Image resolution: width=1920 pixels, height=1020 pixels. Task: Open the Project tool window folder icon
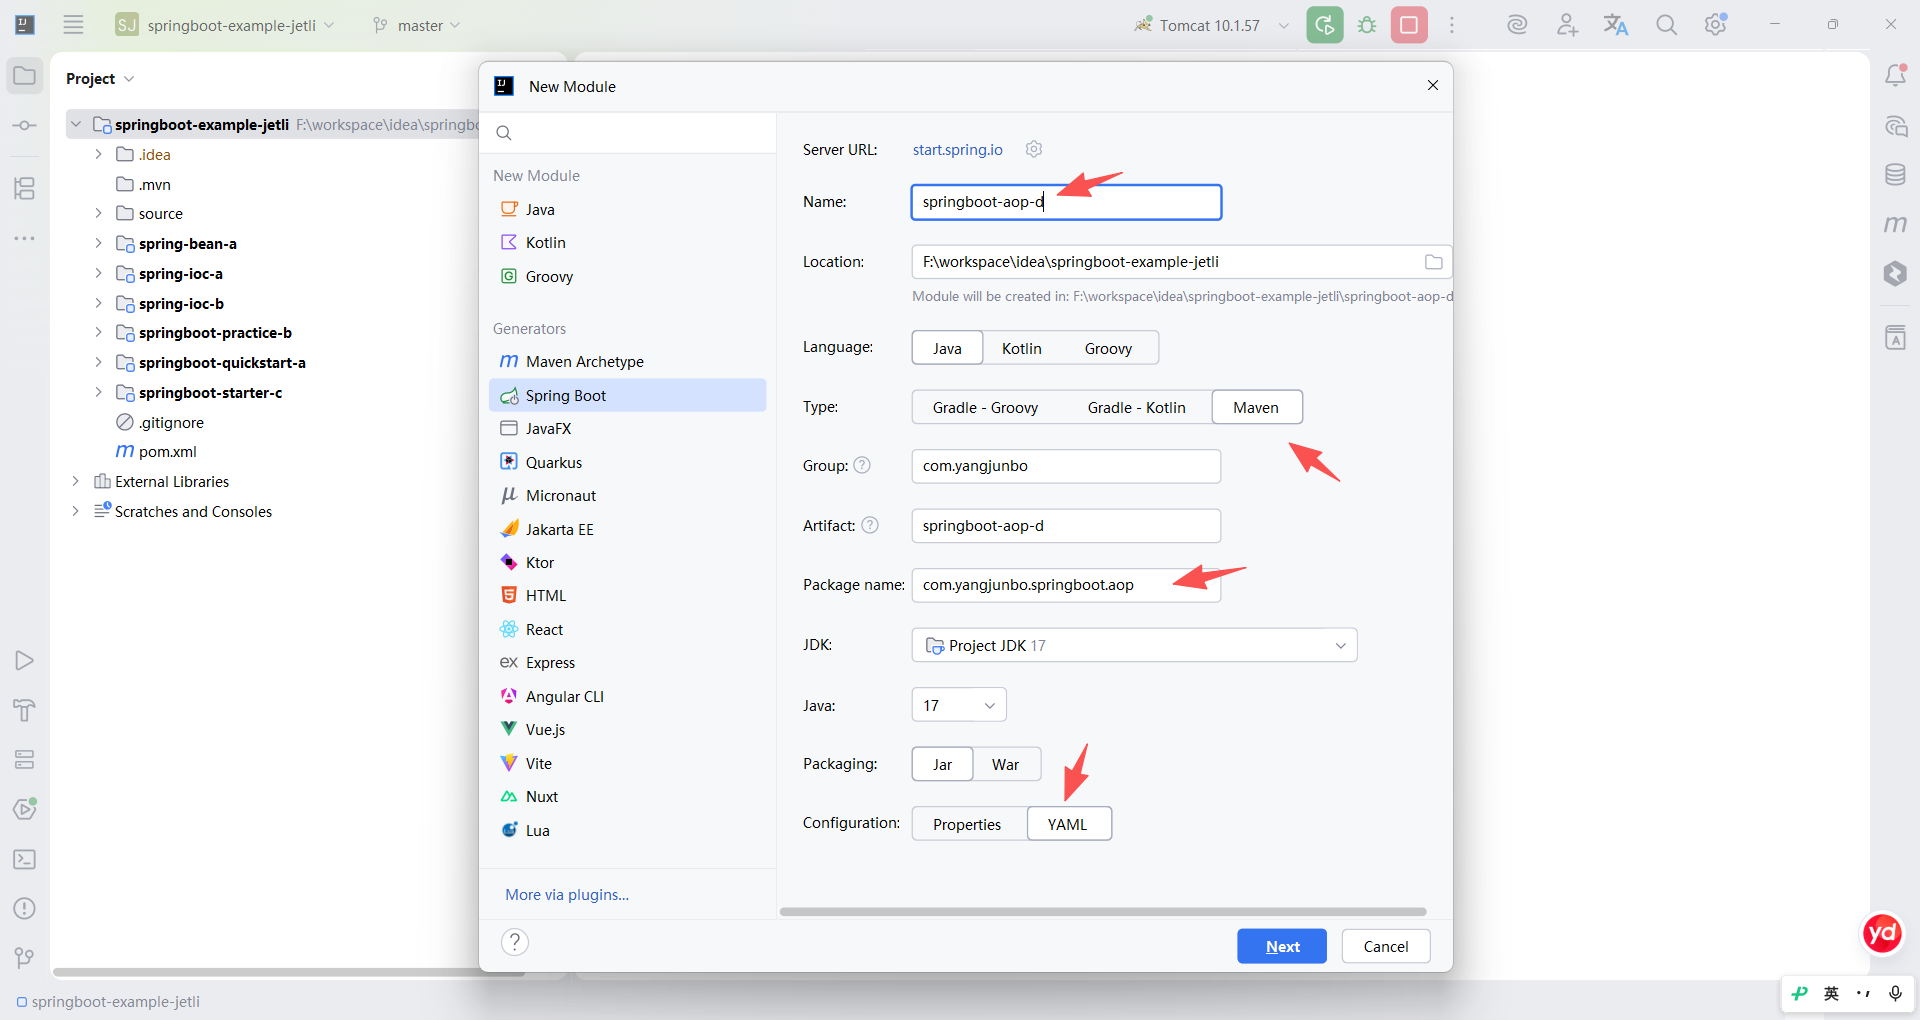click(x=25, y=76)
